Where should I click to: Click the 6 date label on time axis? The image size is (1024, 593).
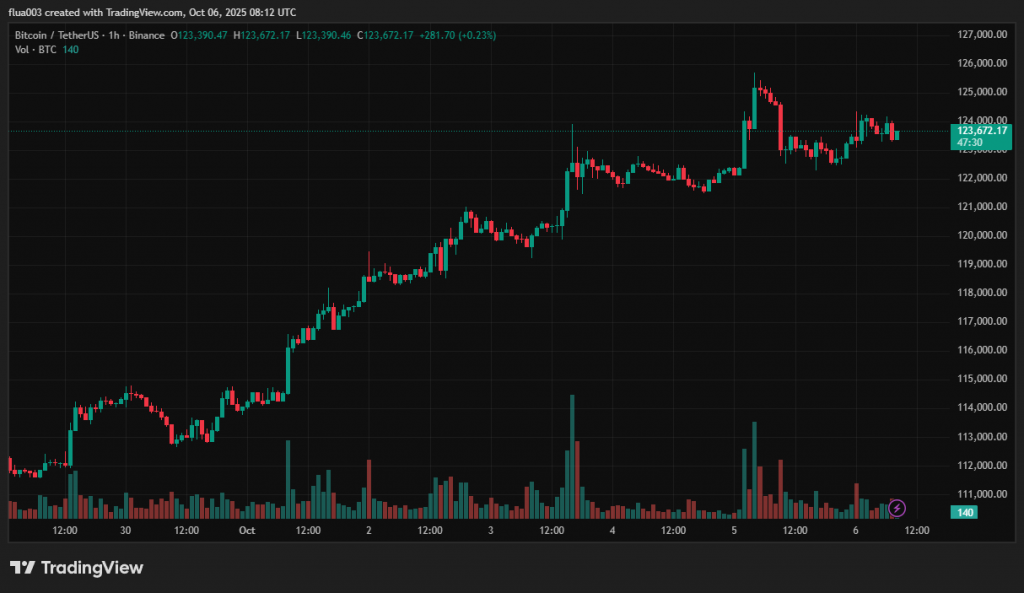point(856,530)
